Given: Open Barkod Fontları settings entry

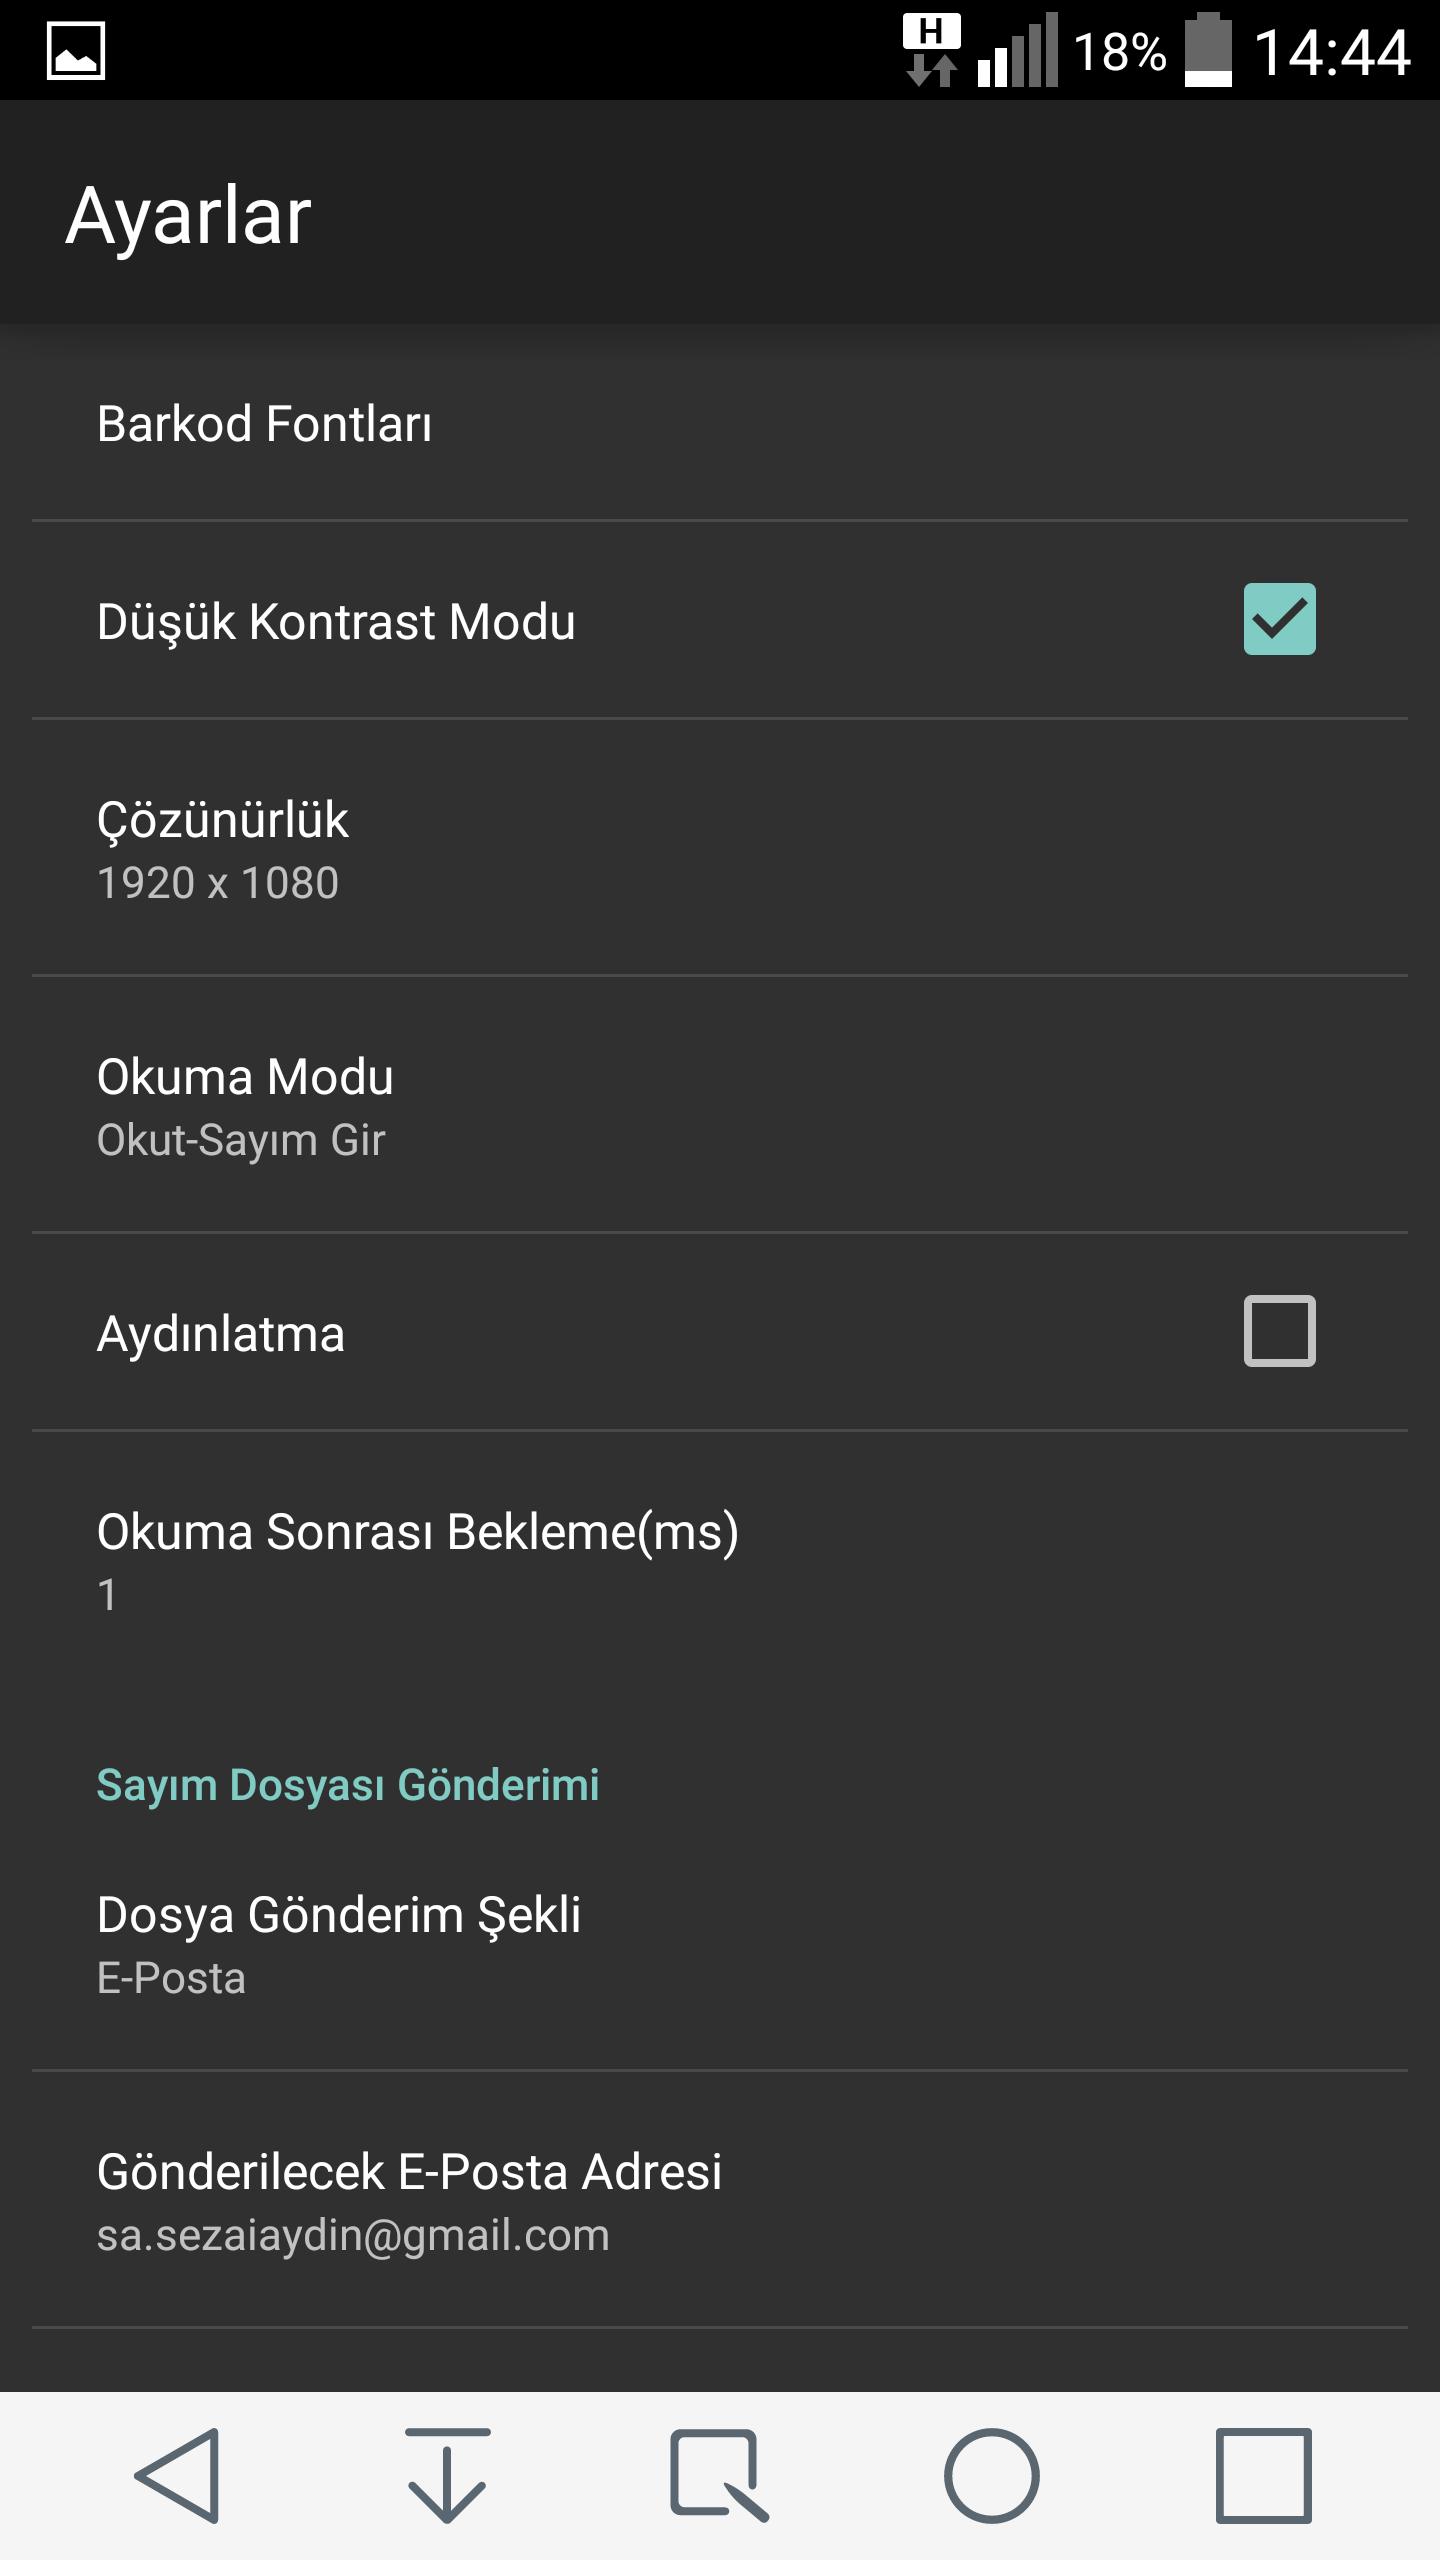Looking at the screenshot, I should tap(720, 423).
